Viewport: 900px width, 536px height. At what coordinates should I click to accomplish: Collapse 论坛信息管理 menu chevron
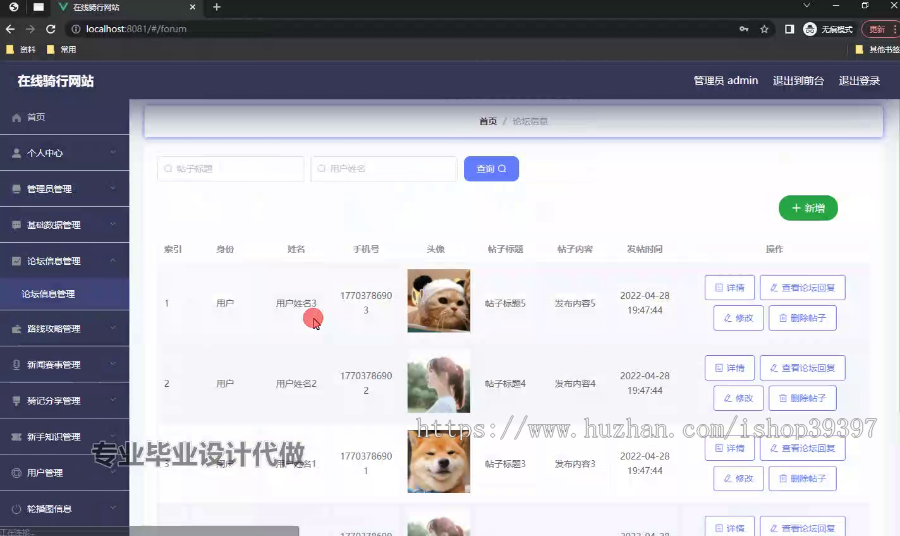click(x=113, y=260)
